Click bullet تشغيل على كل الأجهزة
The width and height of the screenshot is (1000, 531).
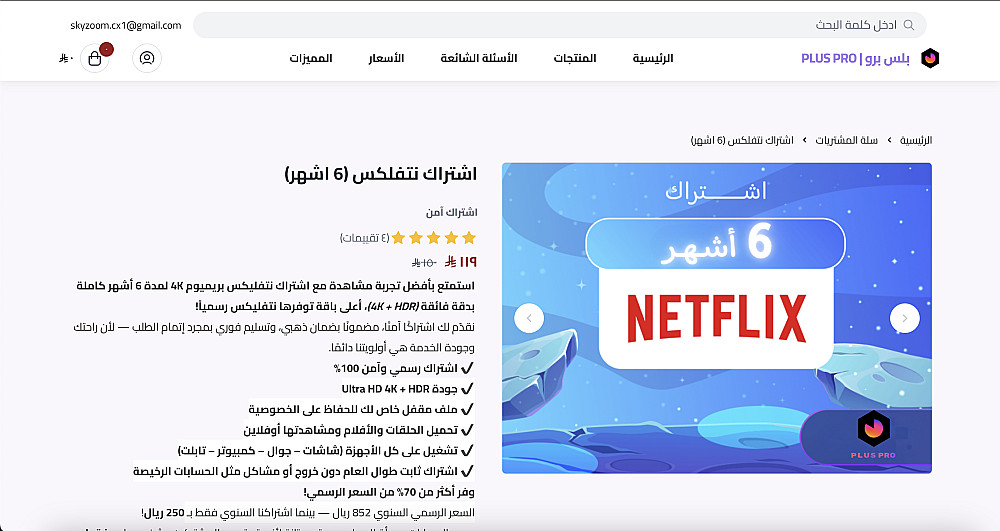point(325,451)
